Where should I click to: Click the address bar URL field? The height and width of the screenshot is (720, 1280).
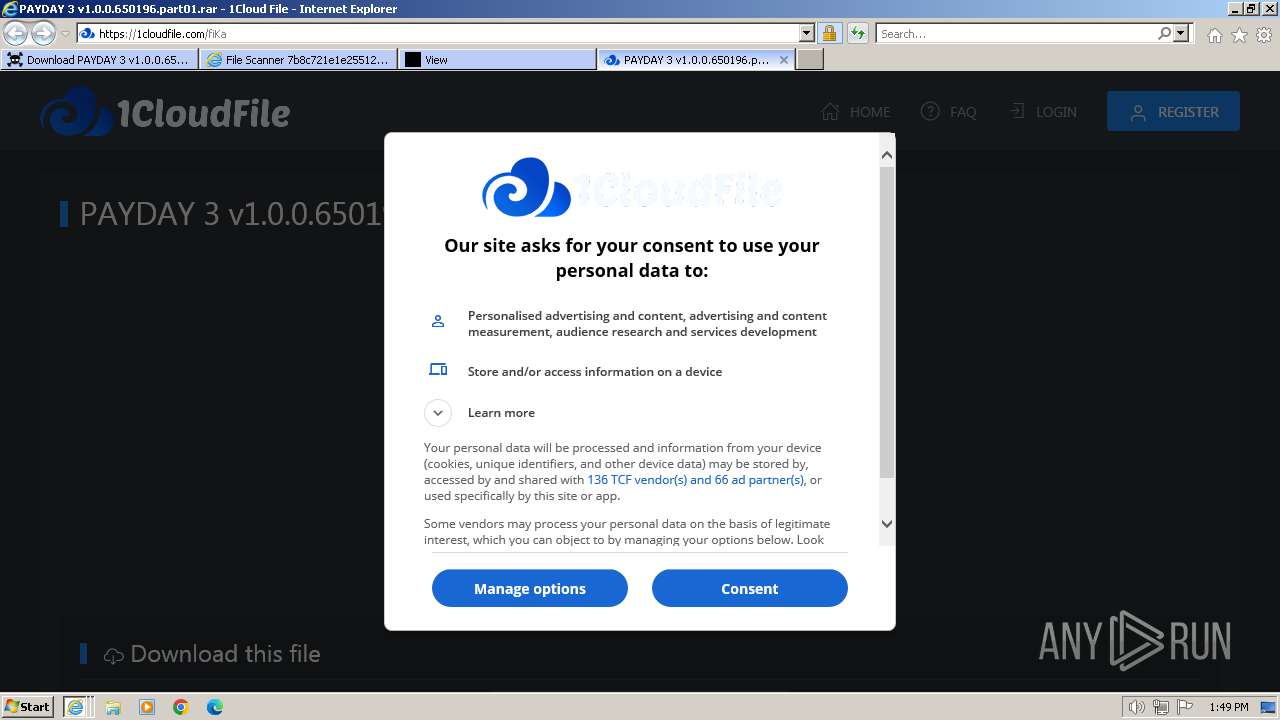[447, 33]
